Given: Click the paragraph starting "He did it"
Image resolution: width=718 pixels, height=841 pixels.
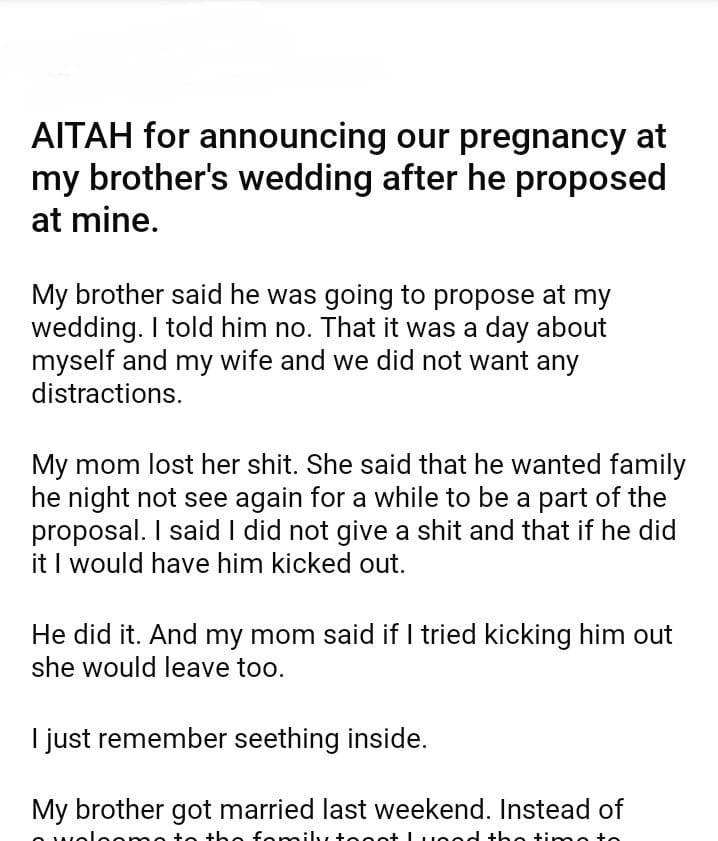Looking at the screenshot, I should pos(352,651).
